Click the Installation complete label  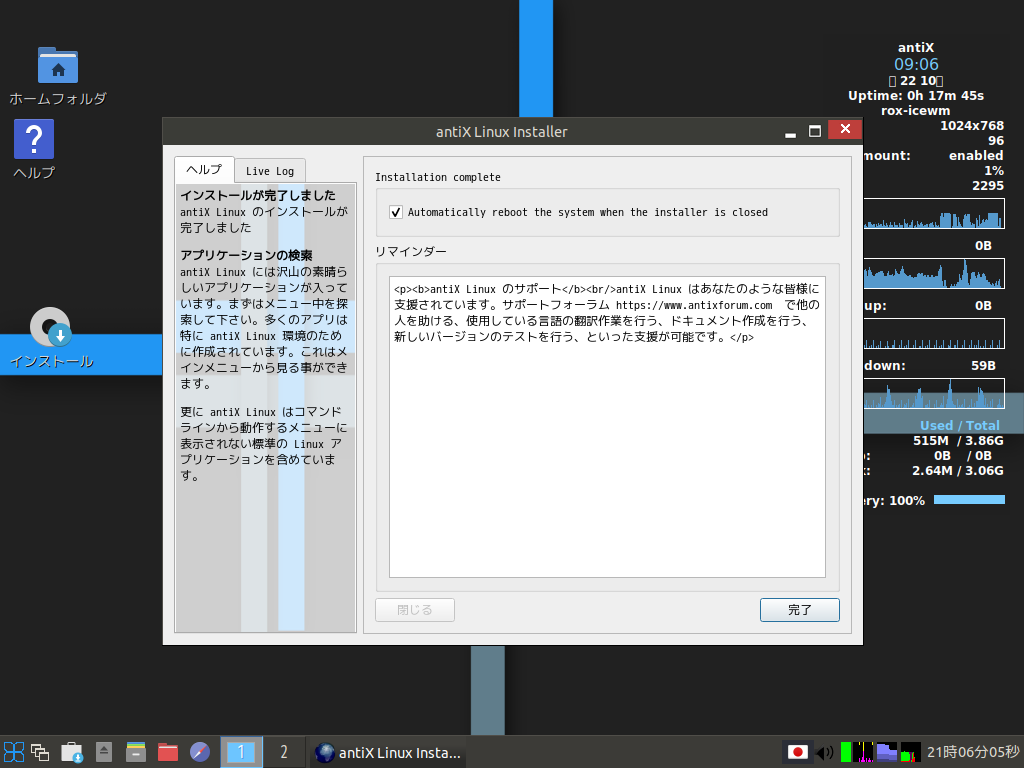click(438, 177)
